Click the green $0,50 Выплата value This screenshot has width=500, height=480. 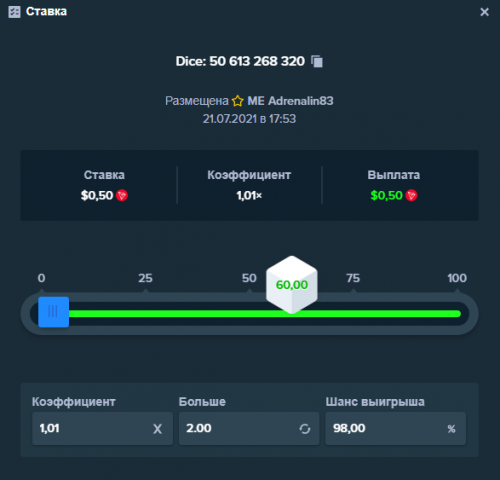coord(387,195)
